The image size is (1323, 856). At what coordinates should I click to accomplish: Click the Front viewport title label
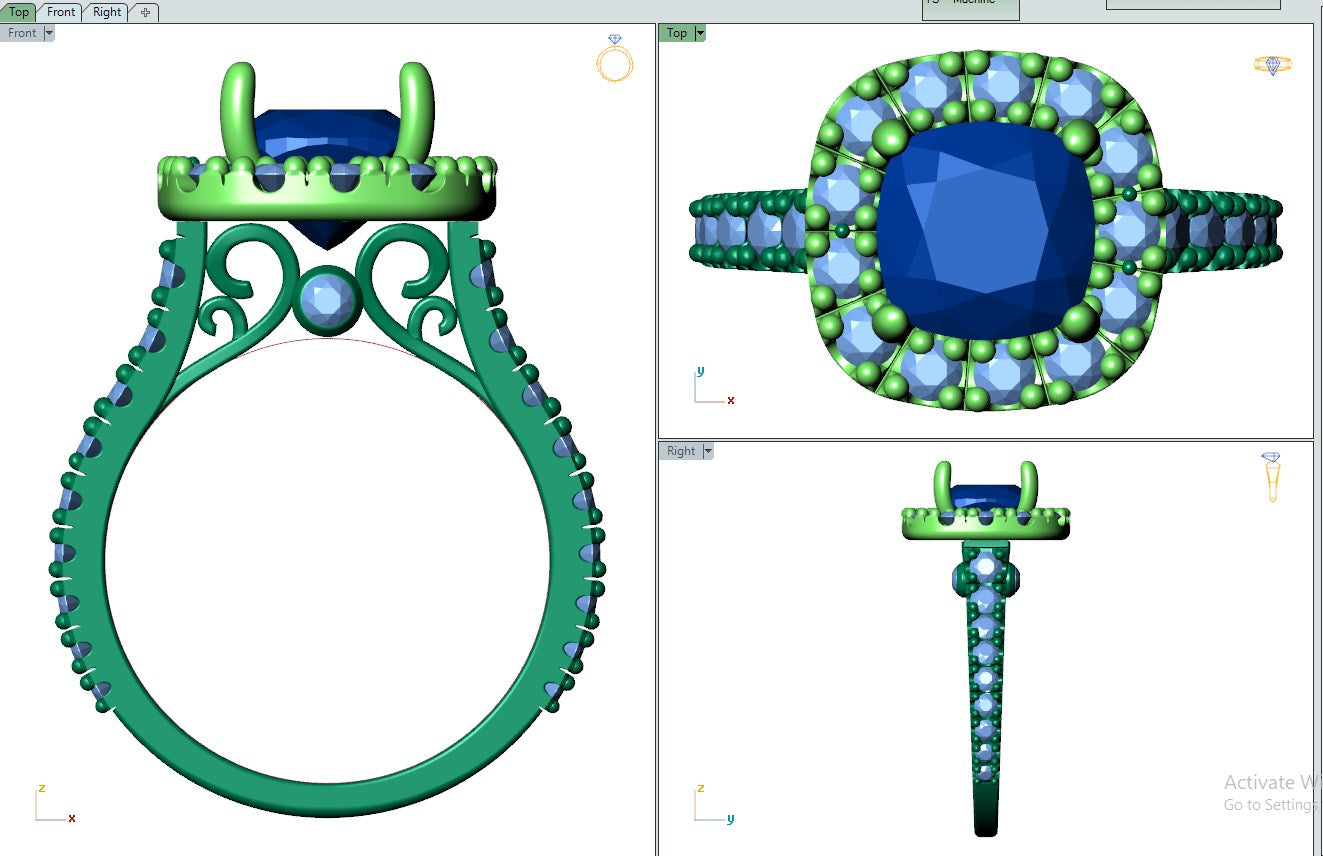22,33
